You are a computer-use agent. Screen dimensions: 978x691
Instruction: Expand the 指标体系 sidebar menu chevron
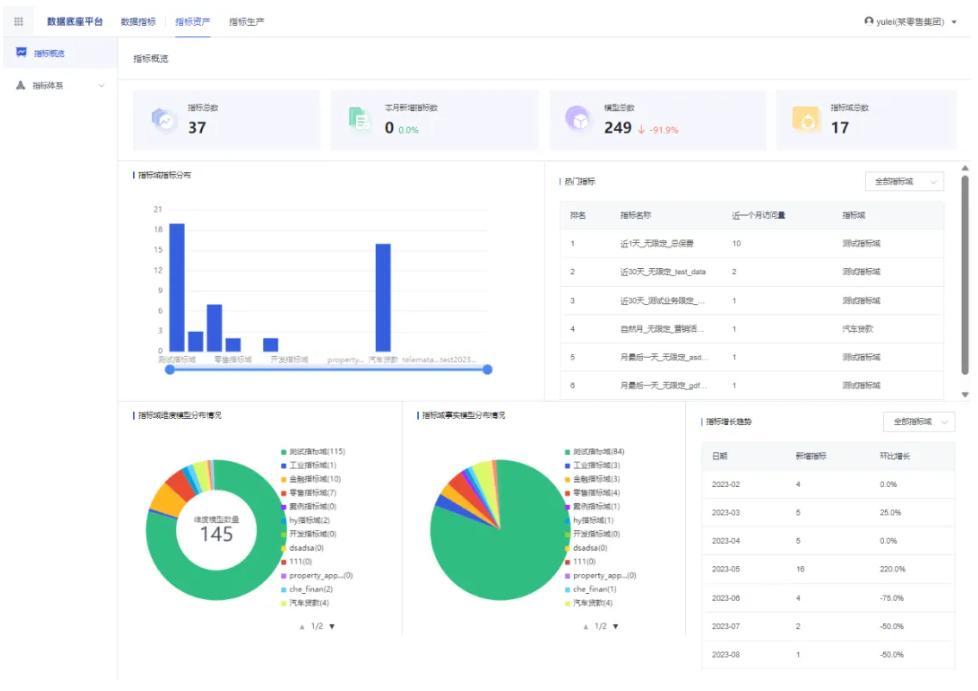pyautogui.click(x=101, y=86)
